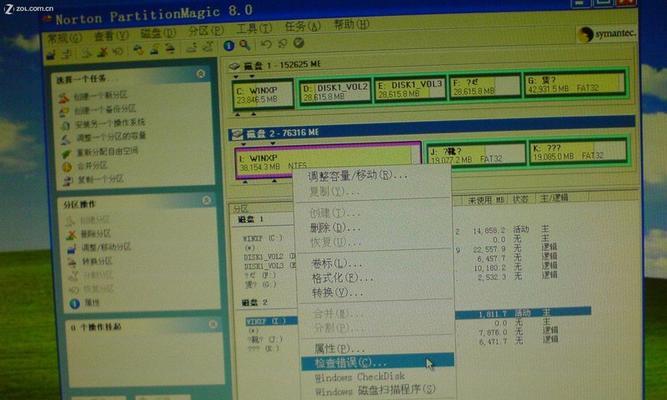Open the 帮助(H) menu
Image resolution: width=667 pixels, height=400 pixels.
coord(351,24)
